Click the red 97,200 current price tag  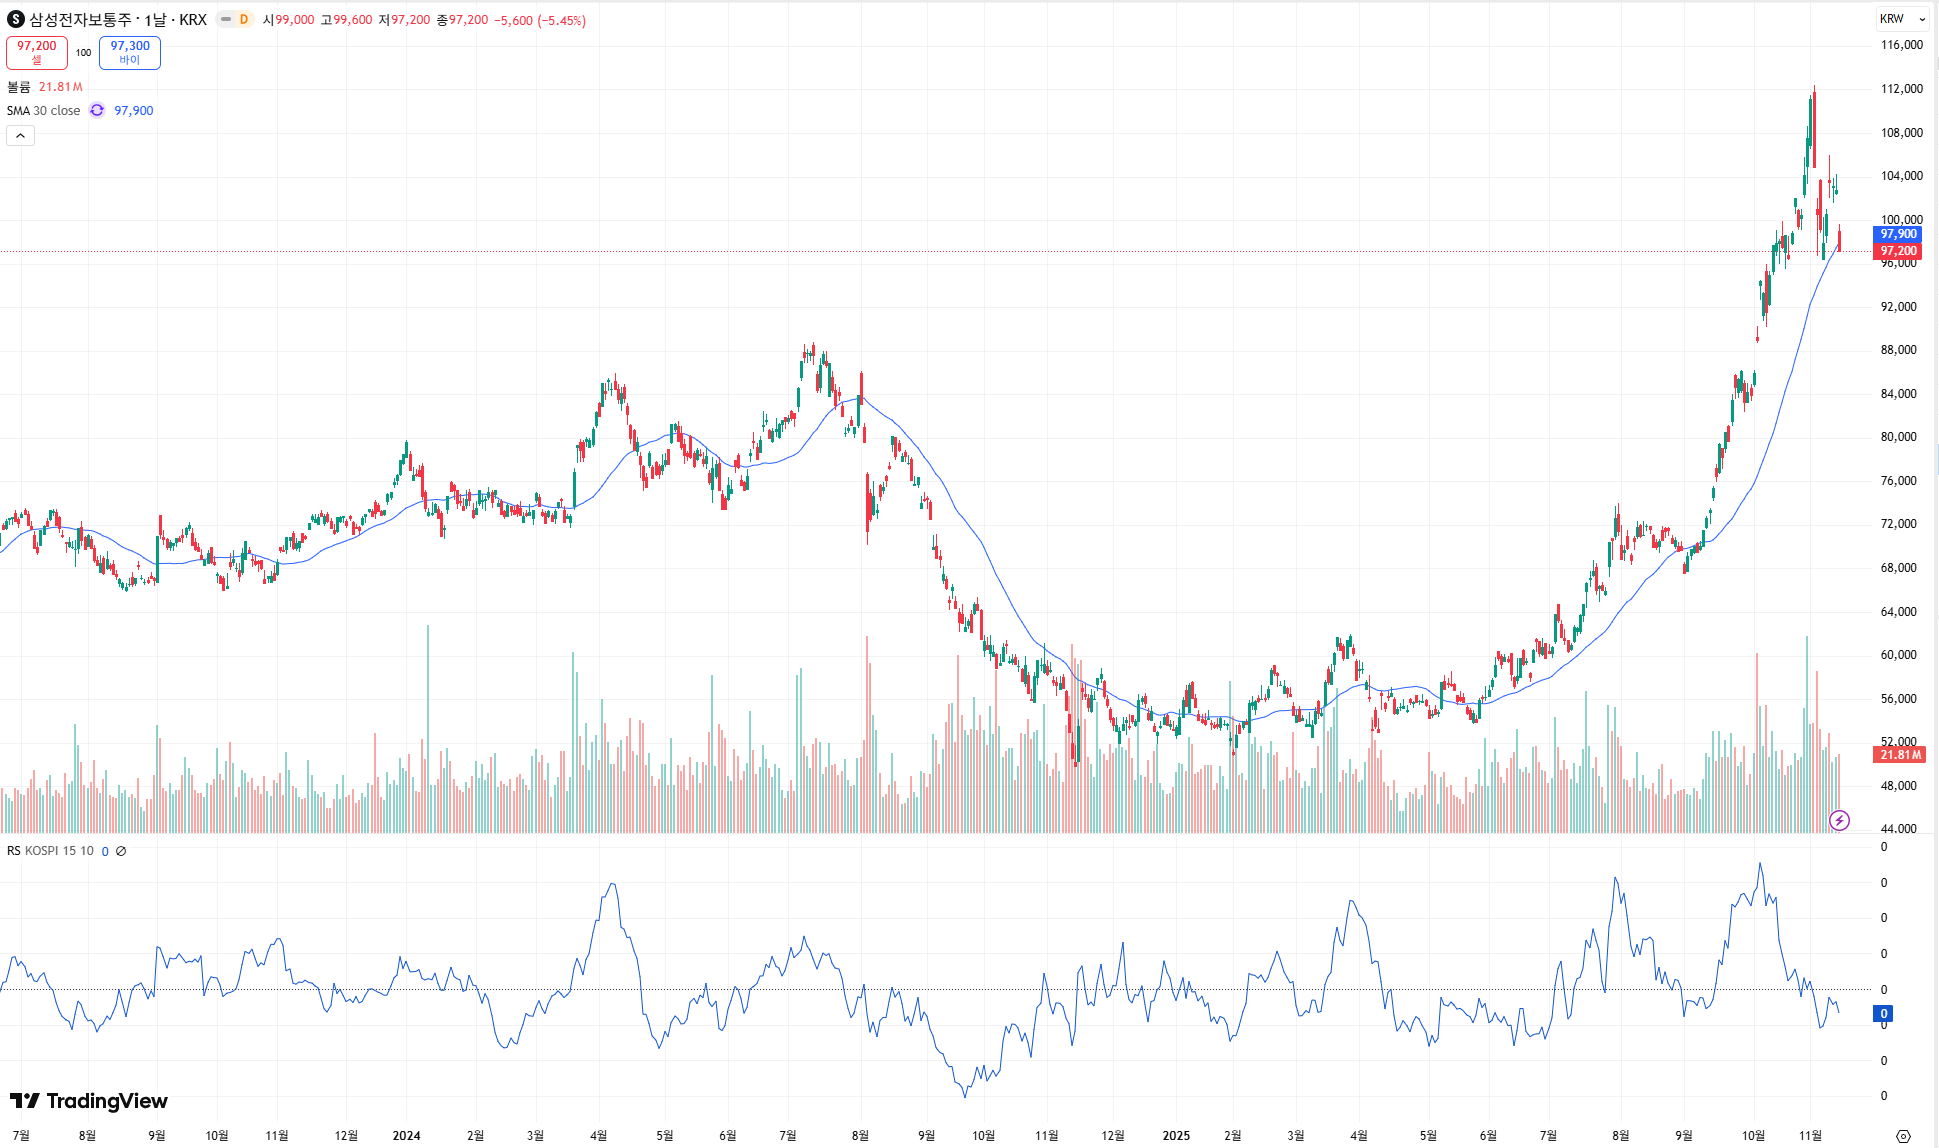1897,251
